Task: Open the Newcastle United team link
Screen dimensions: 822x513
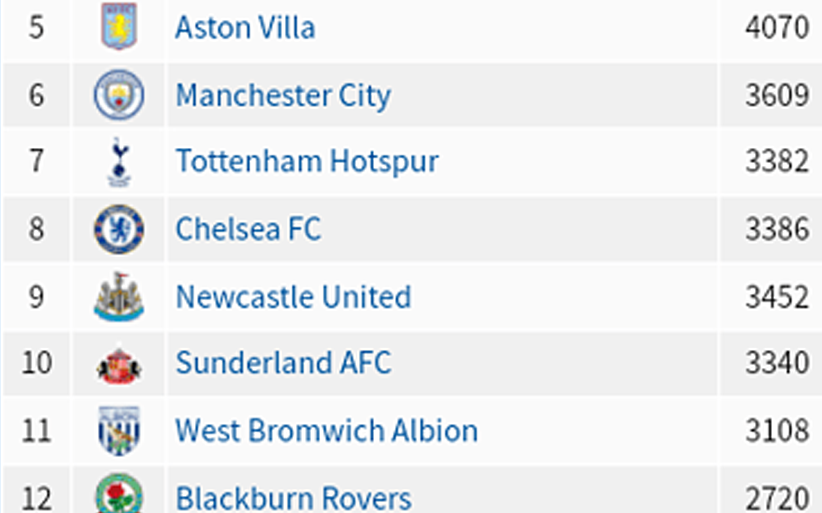Action: click(293, 297)
